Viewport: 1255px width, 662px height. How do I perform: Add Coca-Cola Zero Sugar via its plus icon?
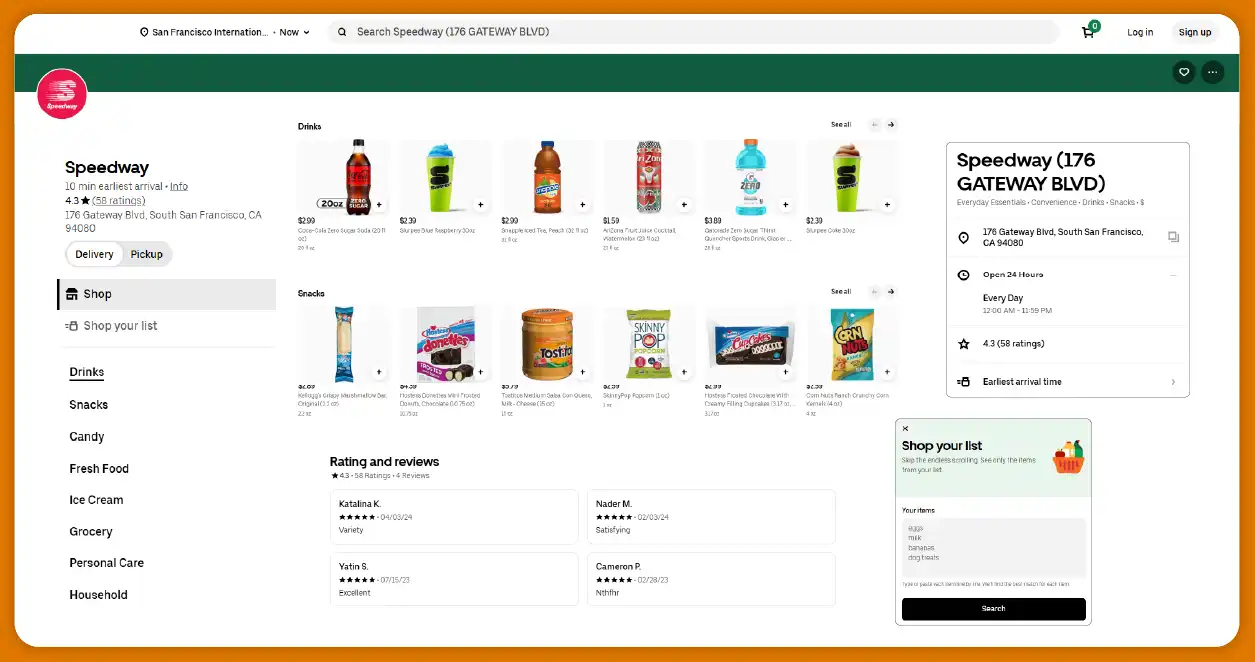(x=378, y=204)
